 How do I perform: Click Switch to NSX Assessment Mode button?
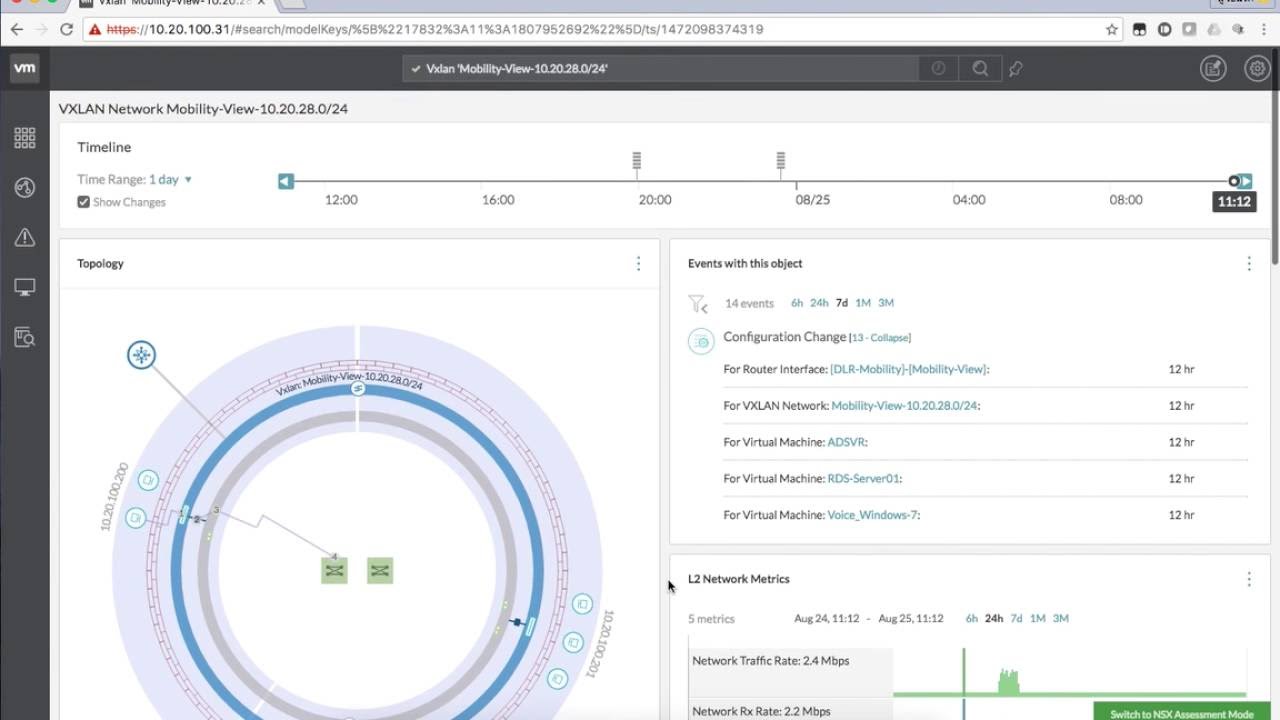(x=1181, y=713)
